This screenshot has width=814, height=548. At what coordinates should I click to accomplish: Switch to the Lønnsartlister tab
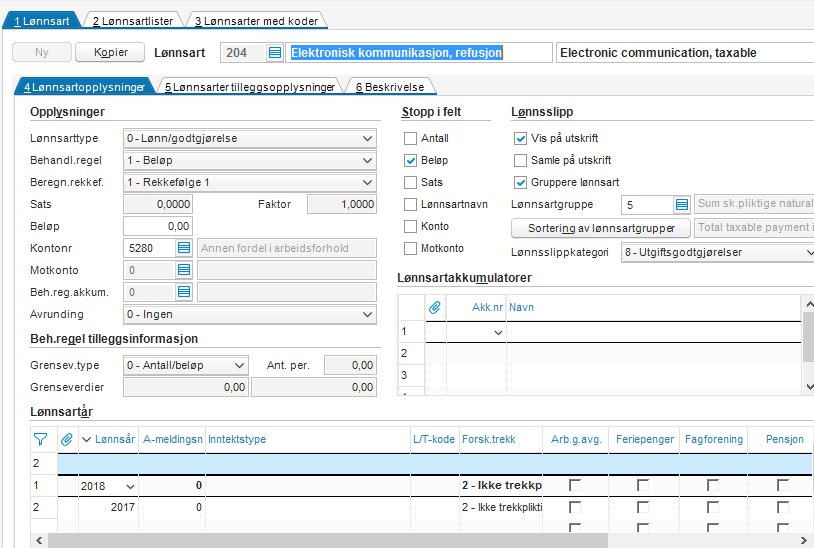(133, 21)
